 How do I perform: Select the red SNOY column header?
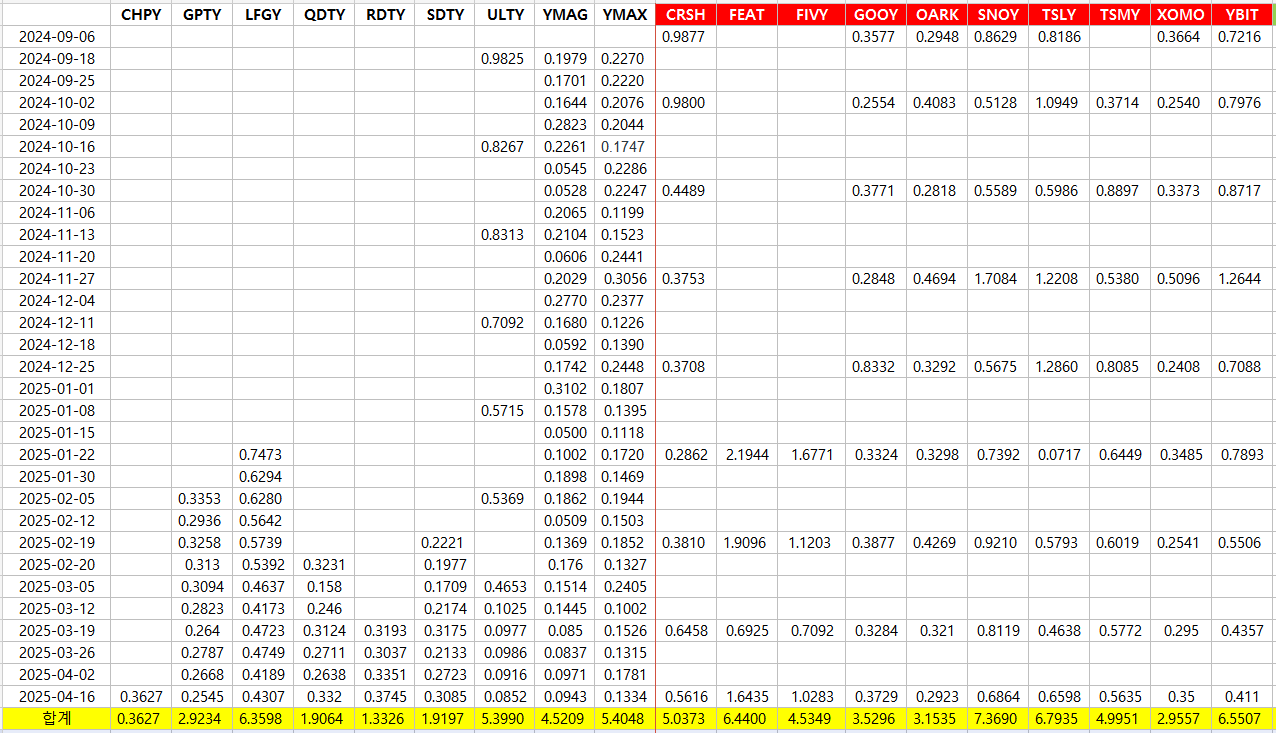pyautogui.click(x=998, y=14)
